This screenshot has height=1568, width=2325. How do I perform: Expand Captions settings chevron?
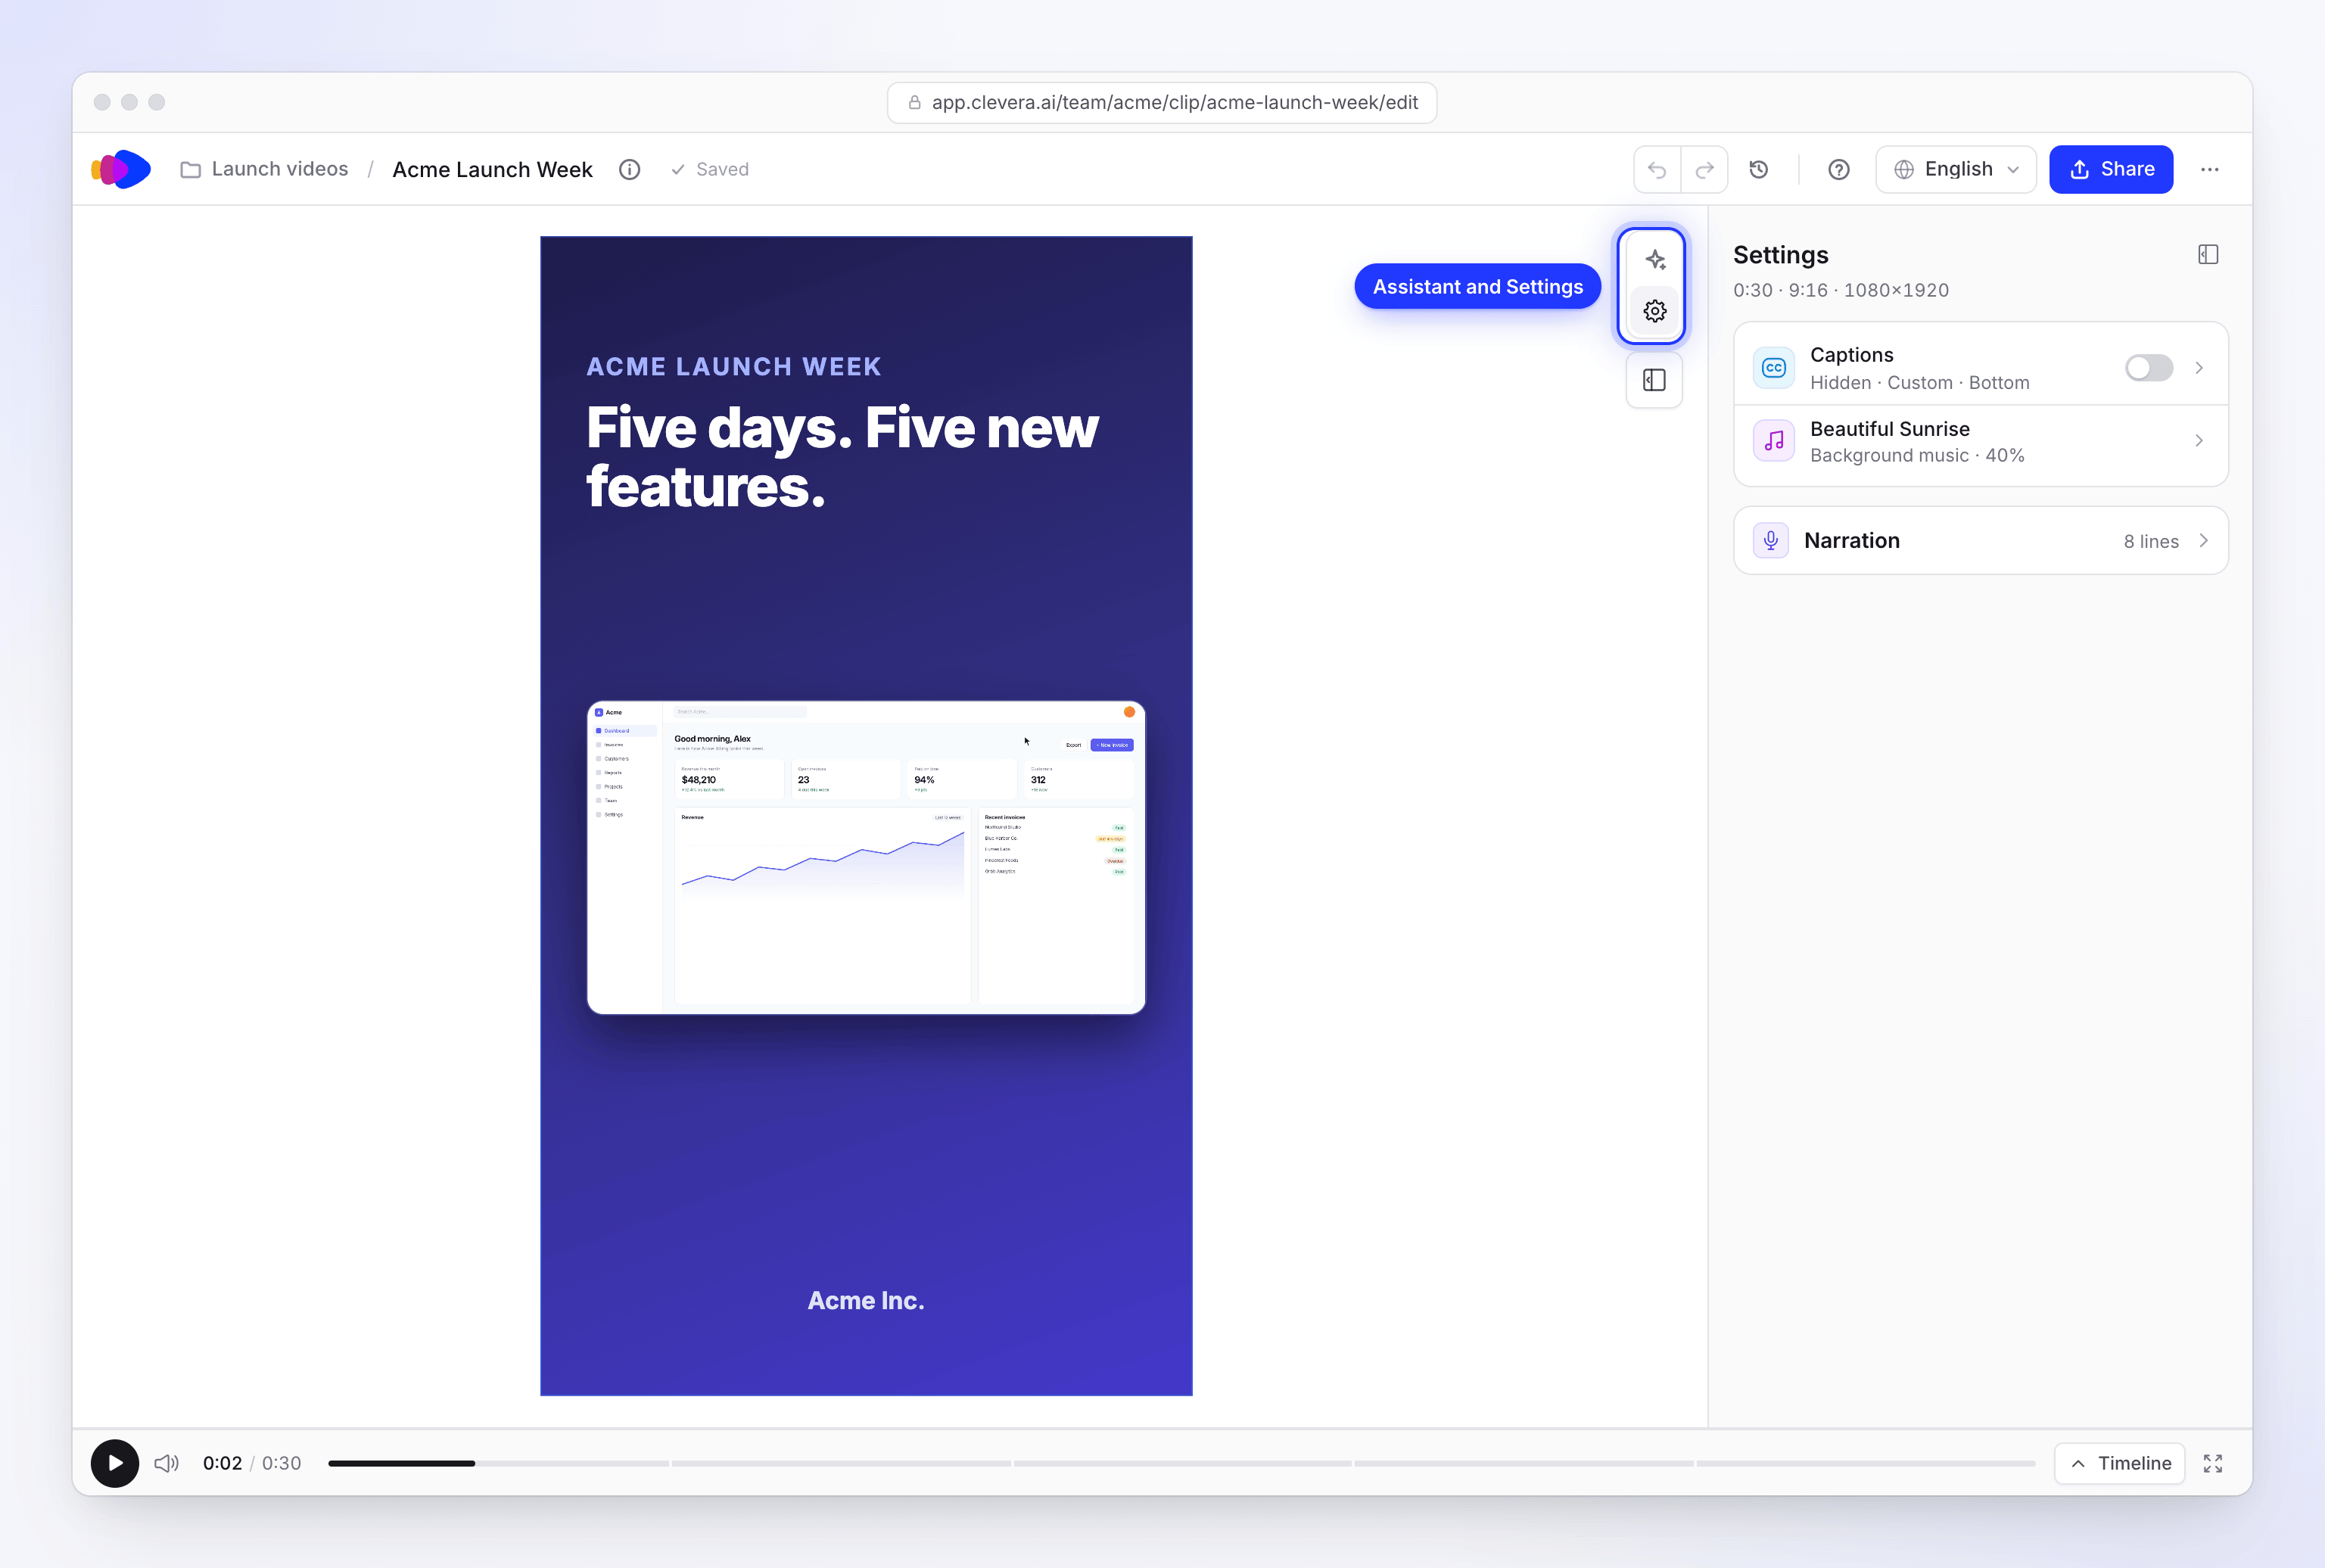pos(2199,368)
